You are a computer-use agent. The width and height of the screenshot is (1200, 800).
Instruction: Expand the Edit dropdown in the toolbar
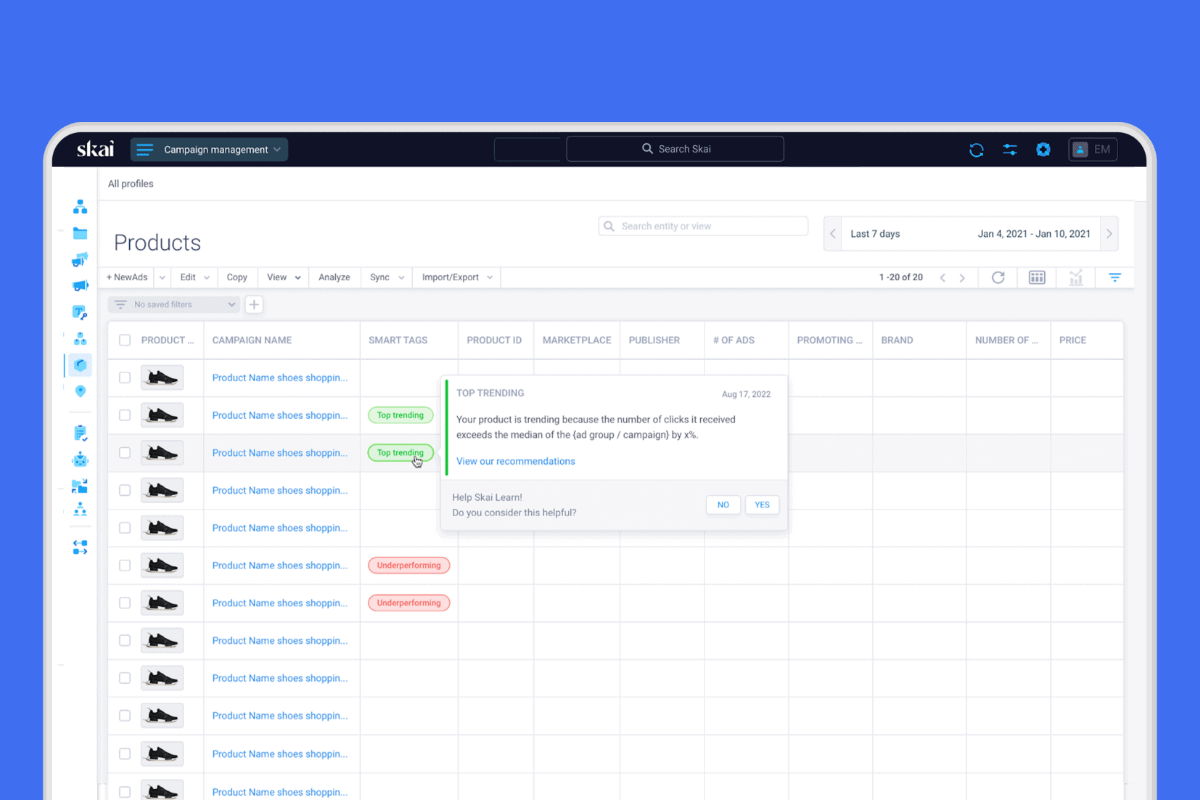(193, 277)
